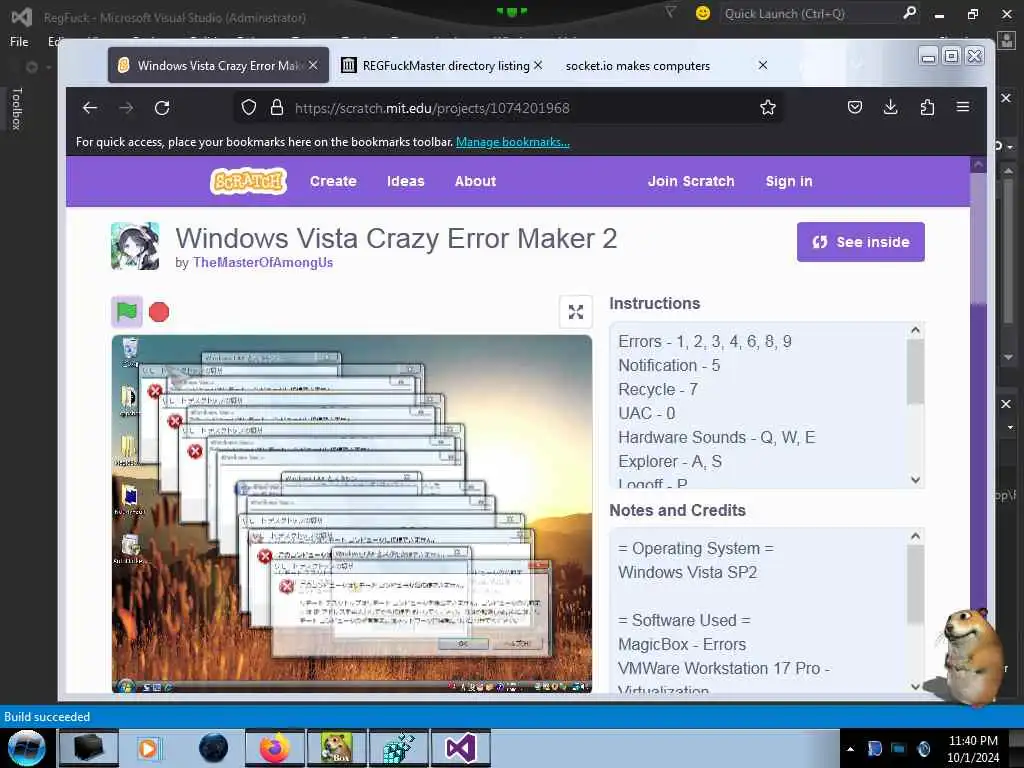Open the dark globe taskbar icon
The width and height of the screenshot is (1024, 768).
click(x=213, y=748)
